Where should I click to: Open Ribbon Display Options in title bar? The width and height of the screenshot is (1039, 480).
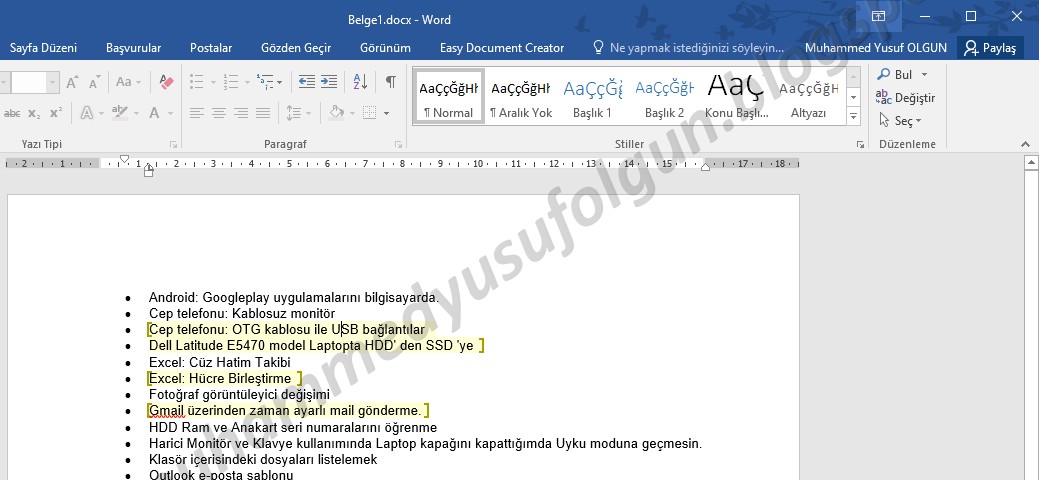[x=878, y=16]
